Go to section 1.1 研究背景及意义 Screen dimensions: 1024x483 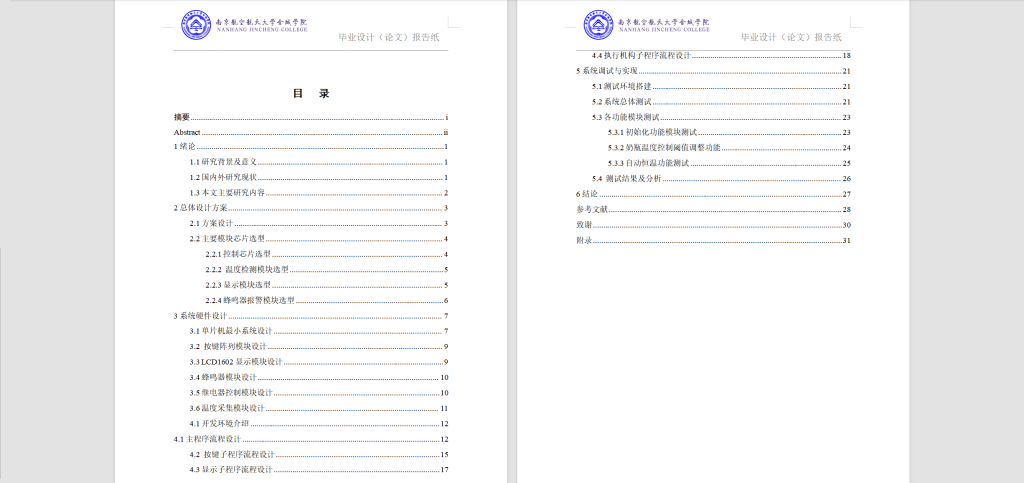[x=319, y=163]
